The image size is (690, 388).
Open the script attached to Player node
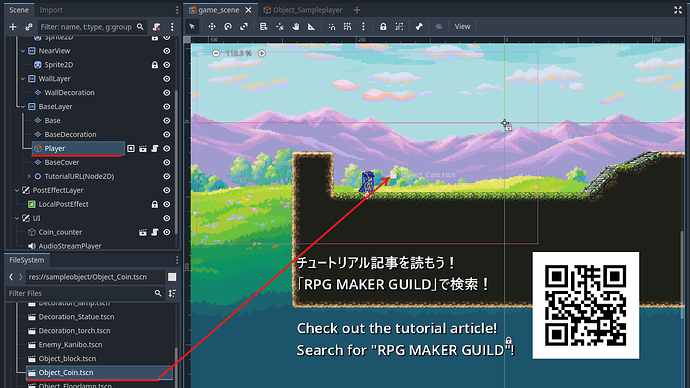[154, 149]
